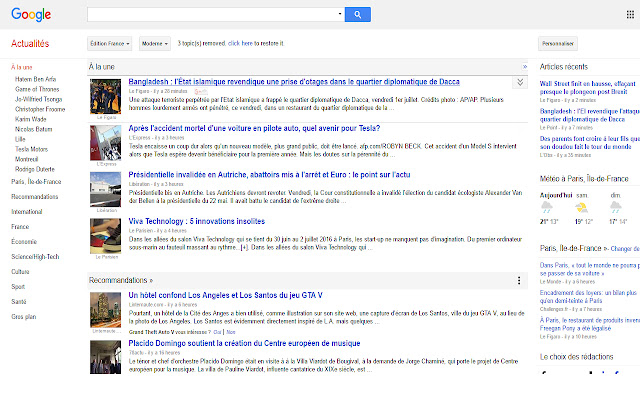Select Nicolas Batum topic in sidebar
The image size is (640, 400).
point(33,129)
